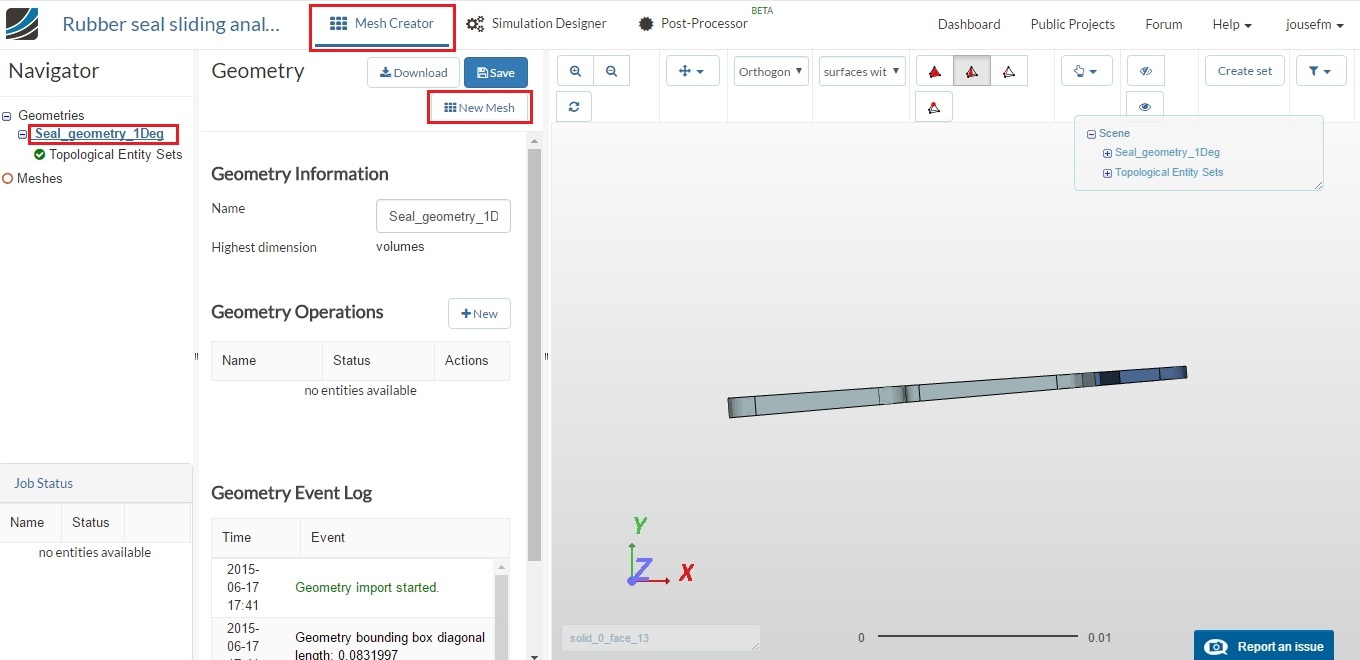Click the 'Geometry import started.' log entry
This screenshot has width=1360, height=660.
coord(367,587)
